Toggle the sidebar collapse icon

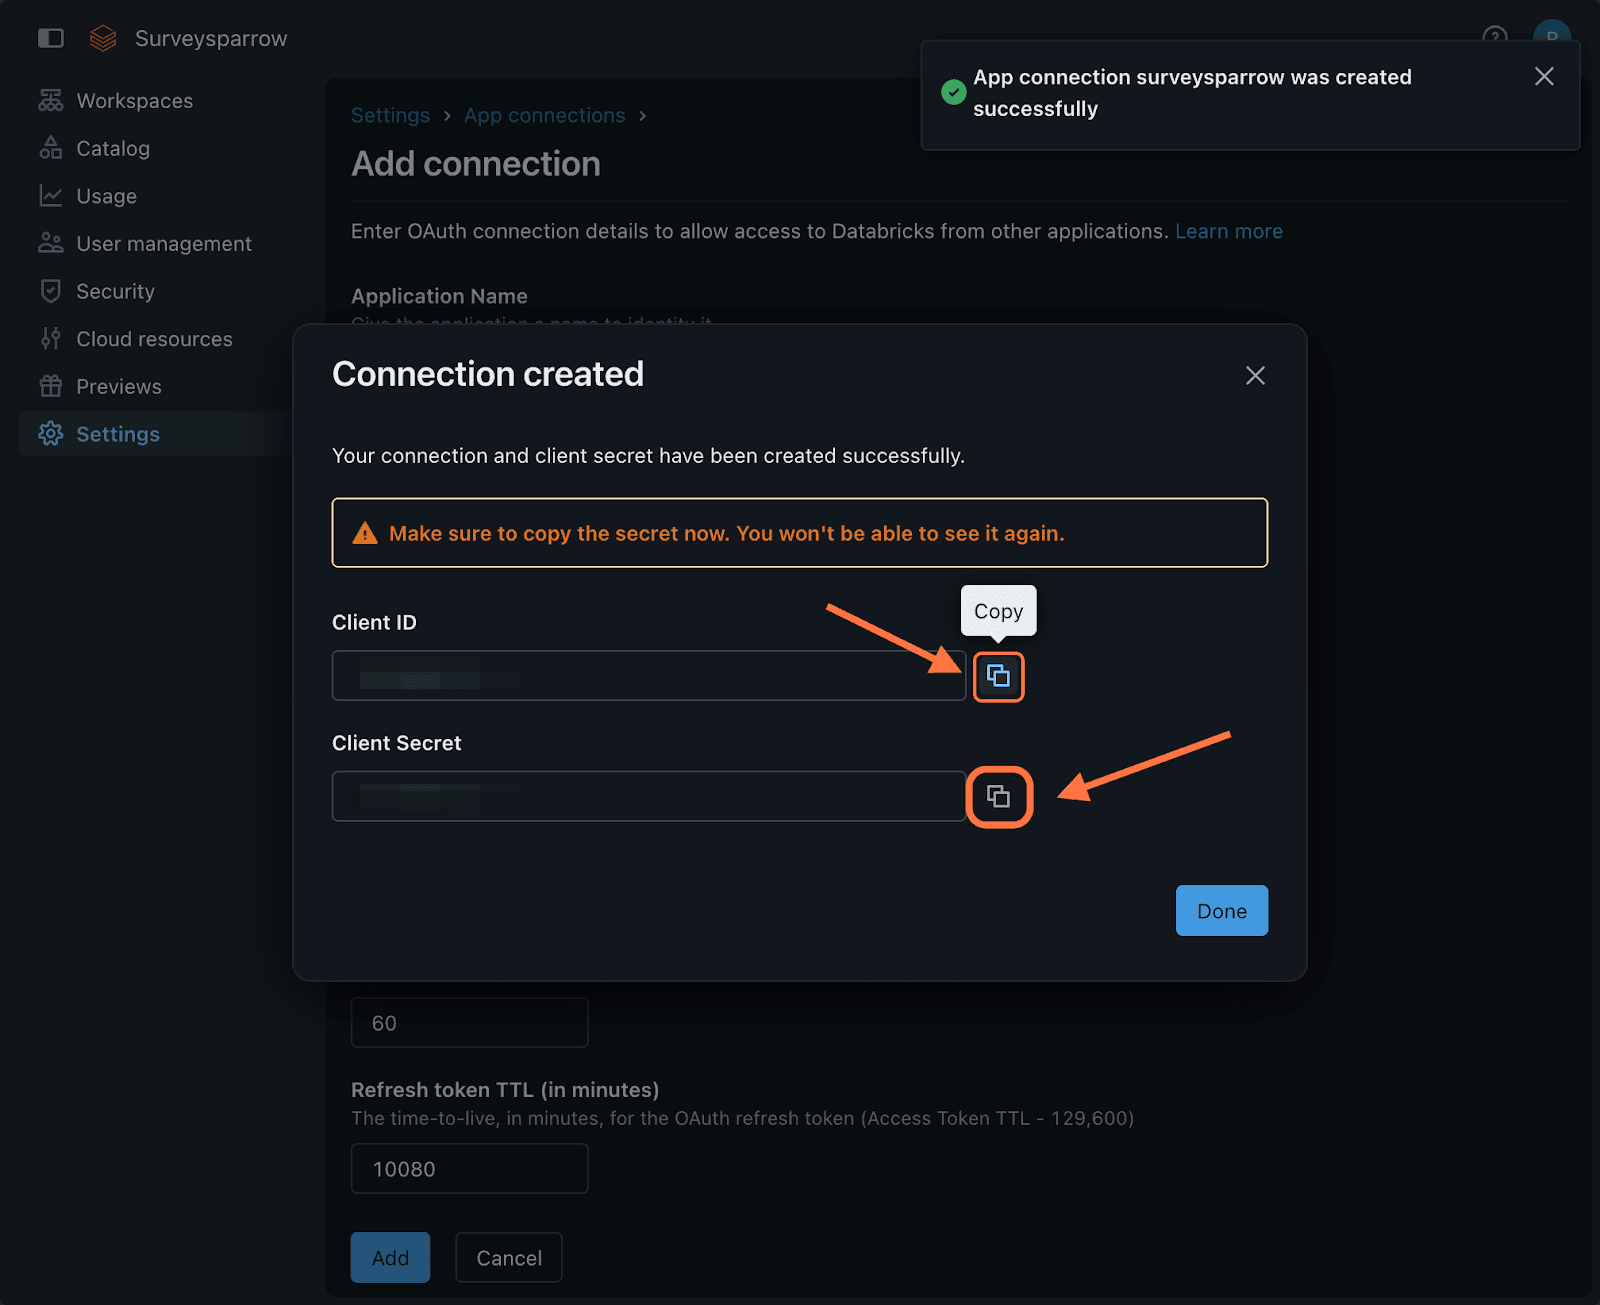(51, 39)
